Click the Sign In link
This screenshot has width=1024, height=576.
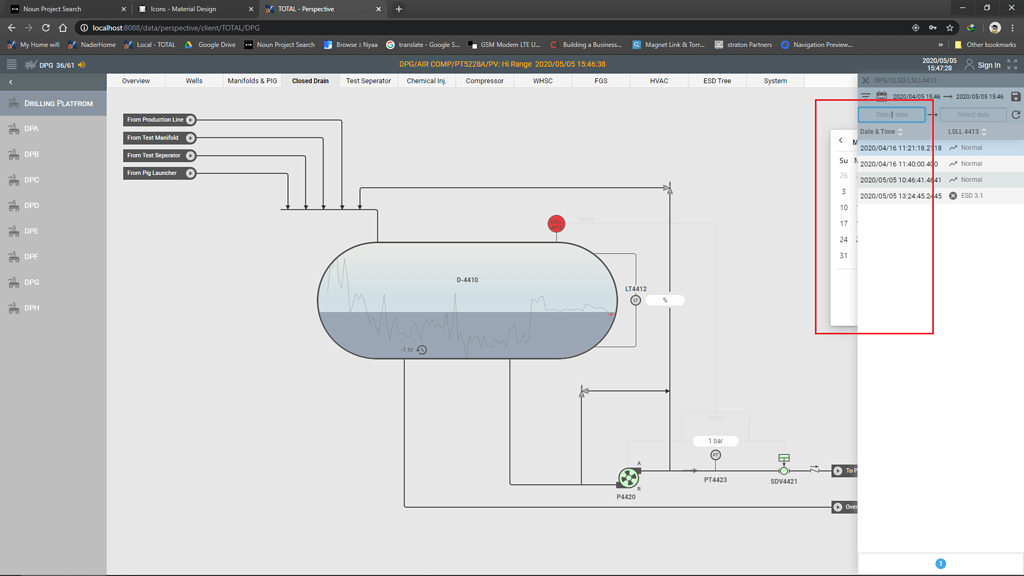coord(988,65)
